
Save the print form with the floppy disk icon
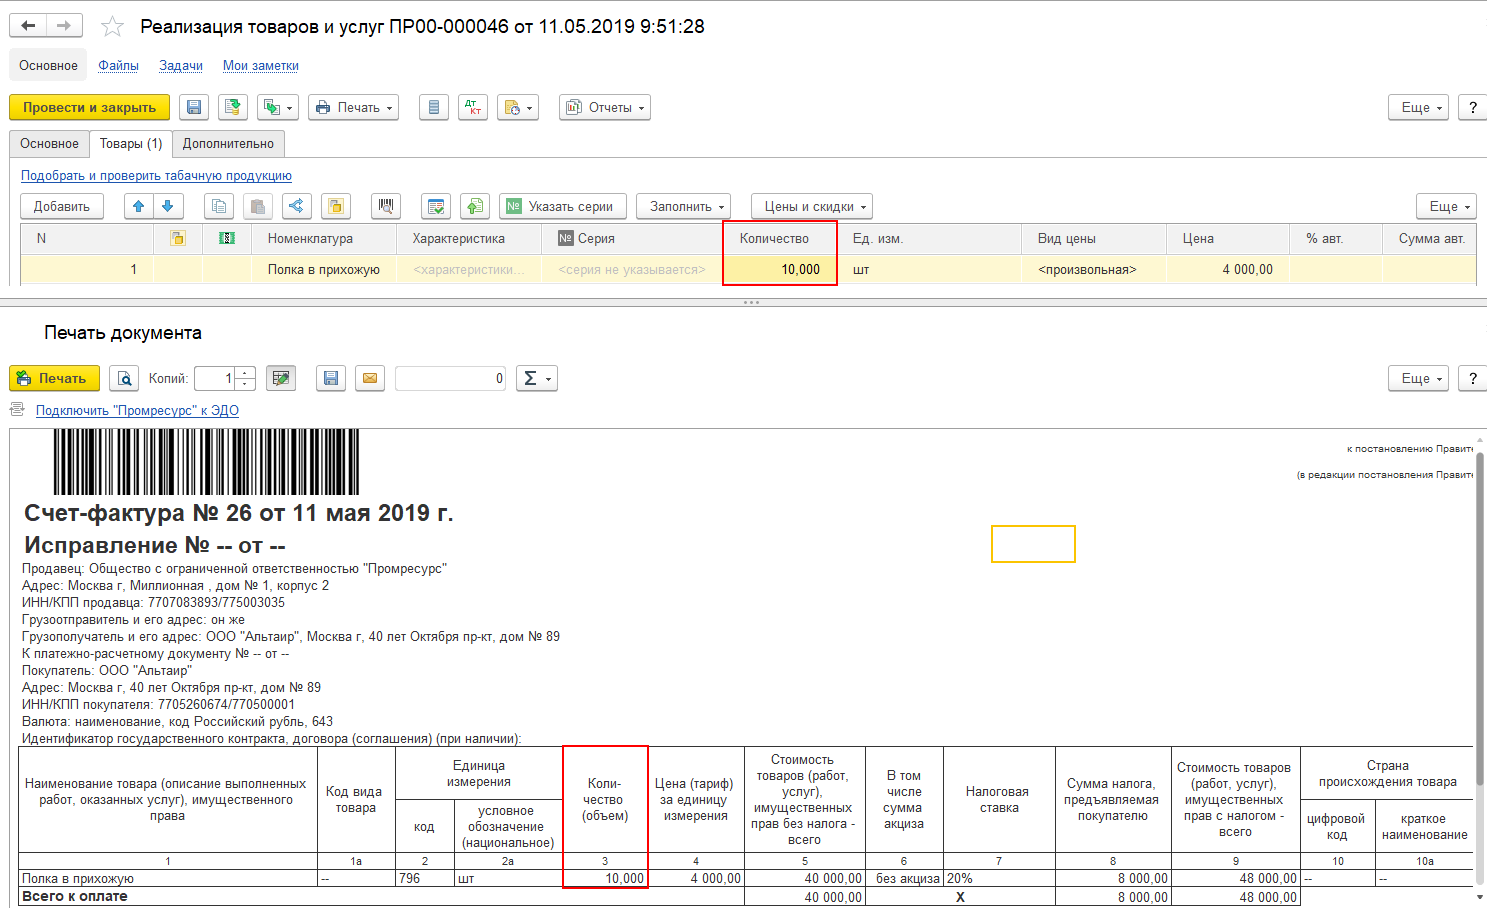pyautogui.click(x=331, y=378)
